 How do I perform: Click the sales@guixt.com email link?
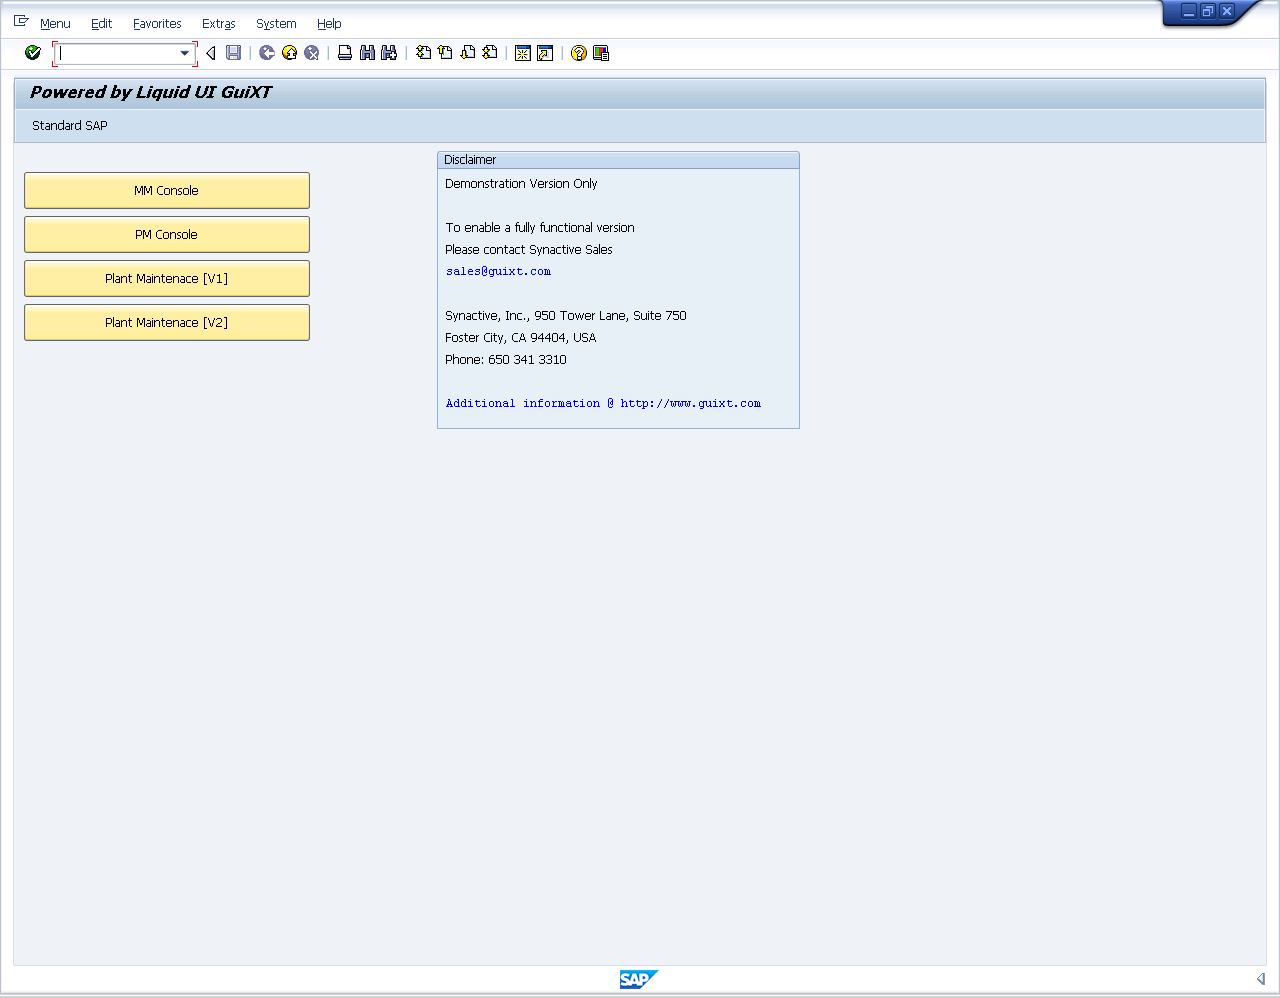pyautogui.click(x=498, y=271)
